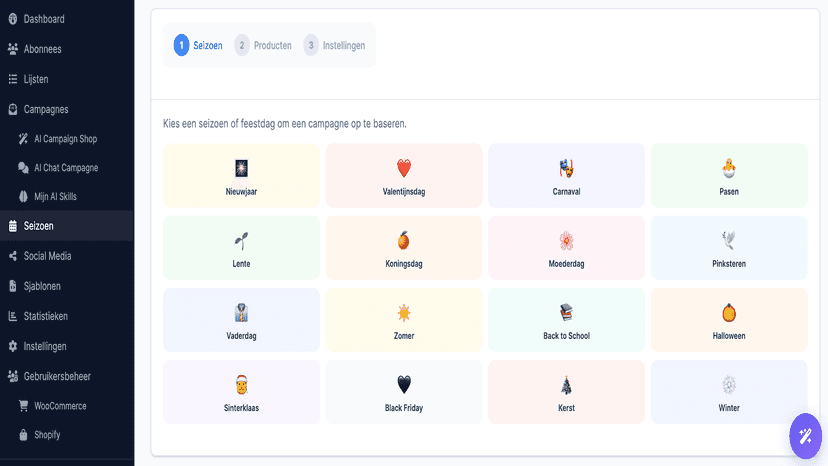
Task: Pick the Pinksteren card
Action: 729,247
